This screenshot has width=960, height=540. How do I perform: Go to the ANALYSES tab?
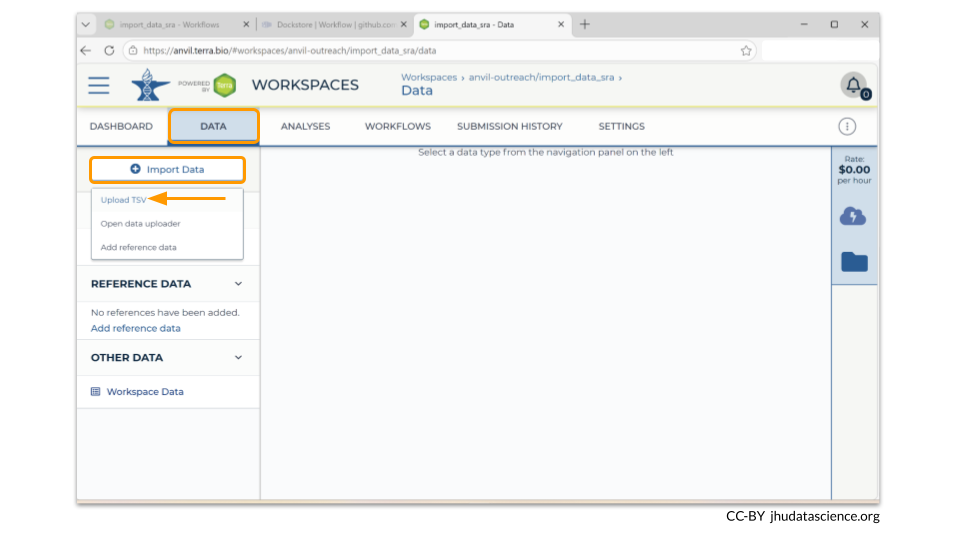306,127
